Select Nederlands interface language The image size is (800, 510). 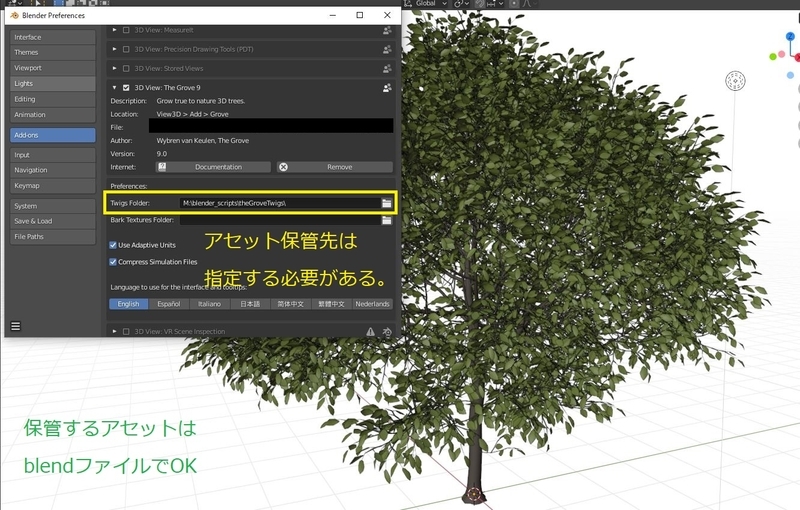(372, 304)
